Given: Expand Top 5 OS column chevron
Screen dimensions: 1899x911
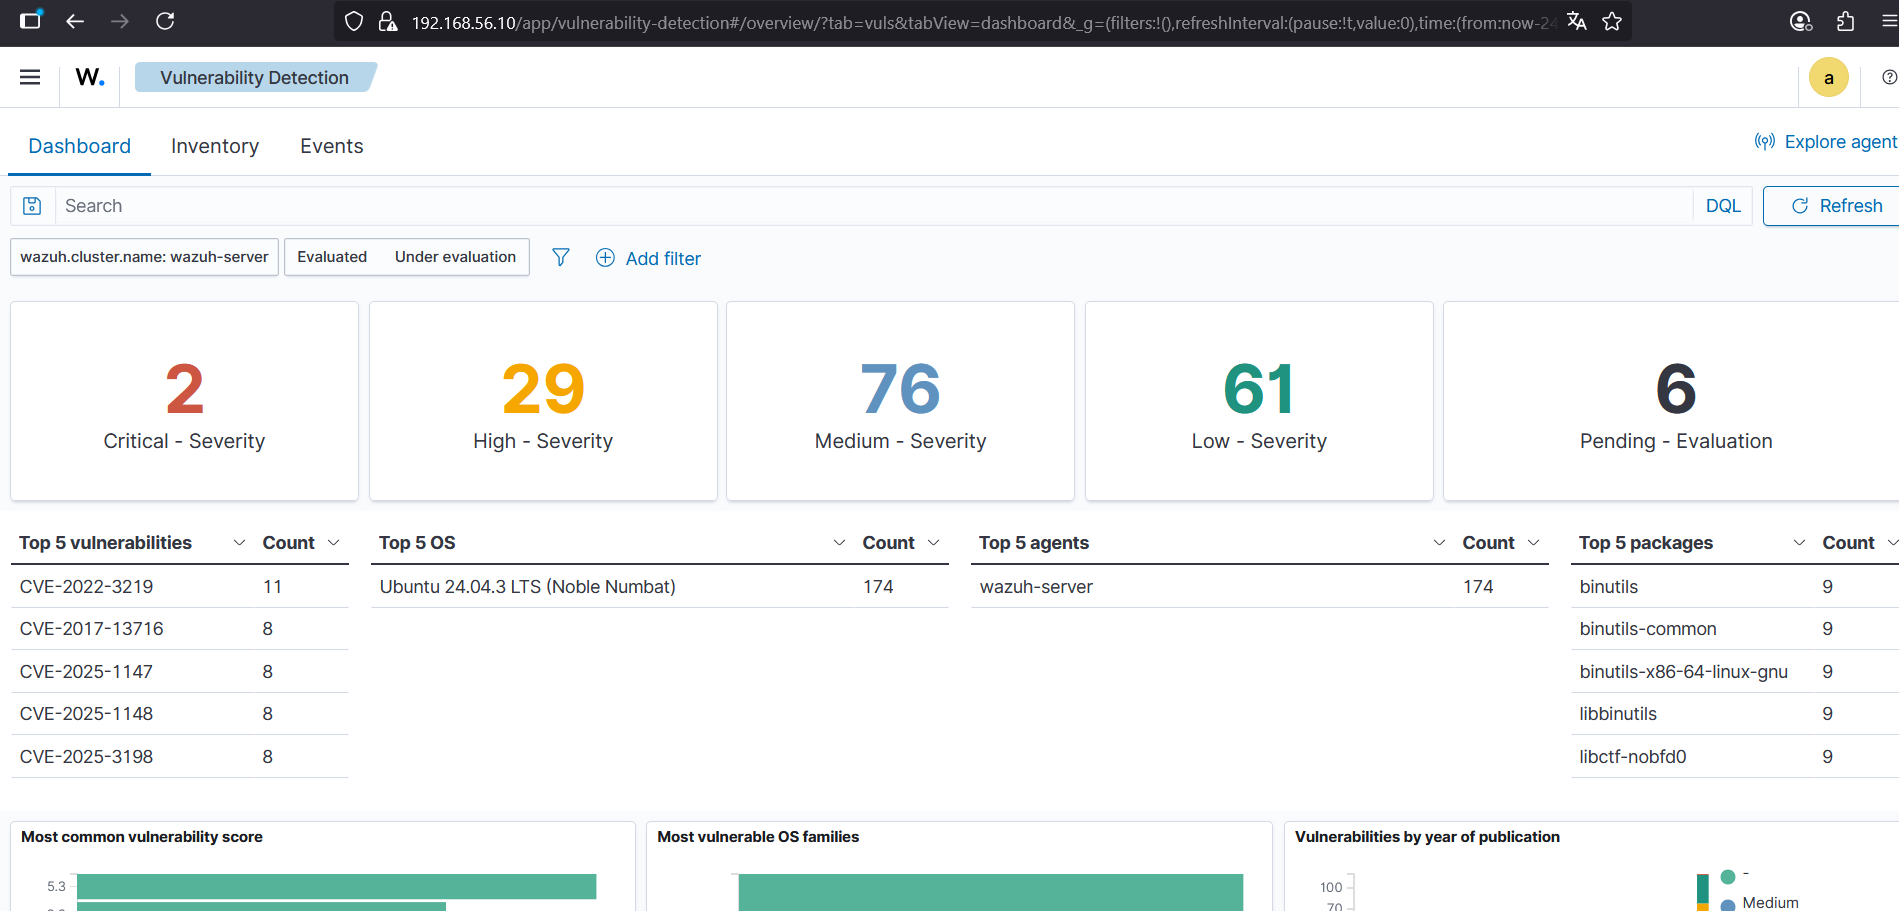Looking at the screenshot, I should click(839, 543).
